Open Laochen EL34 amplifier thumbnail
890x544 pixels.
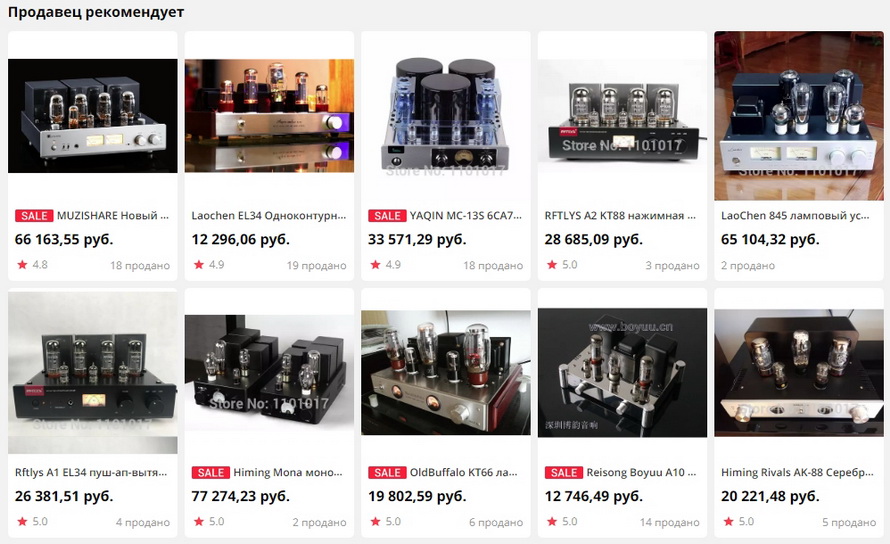tap(269, 116)
